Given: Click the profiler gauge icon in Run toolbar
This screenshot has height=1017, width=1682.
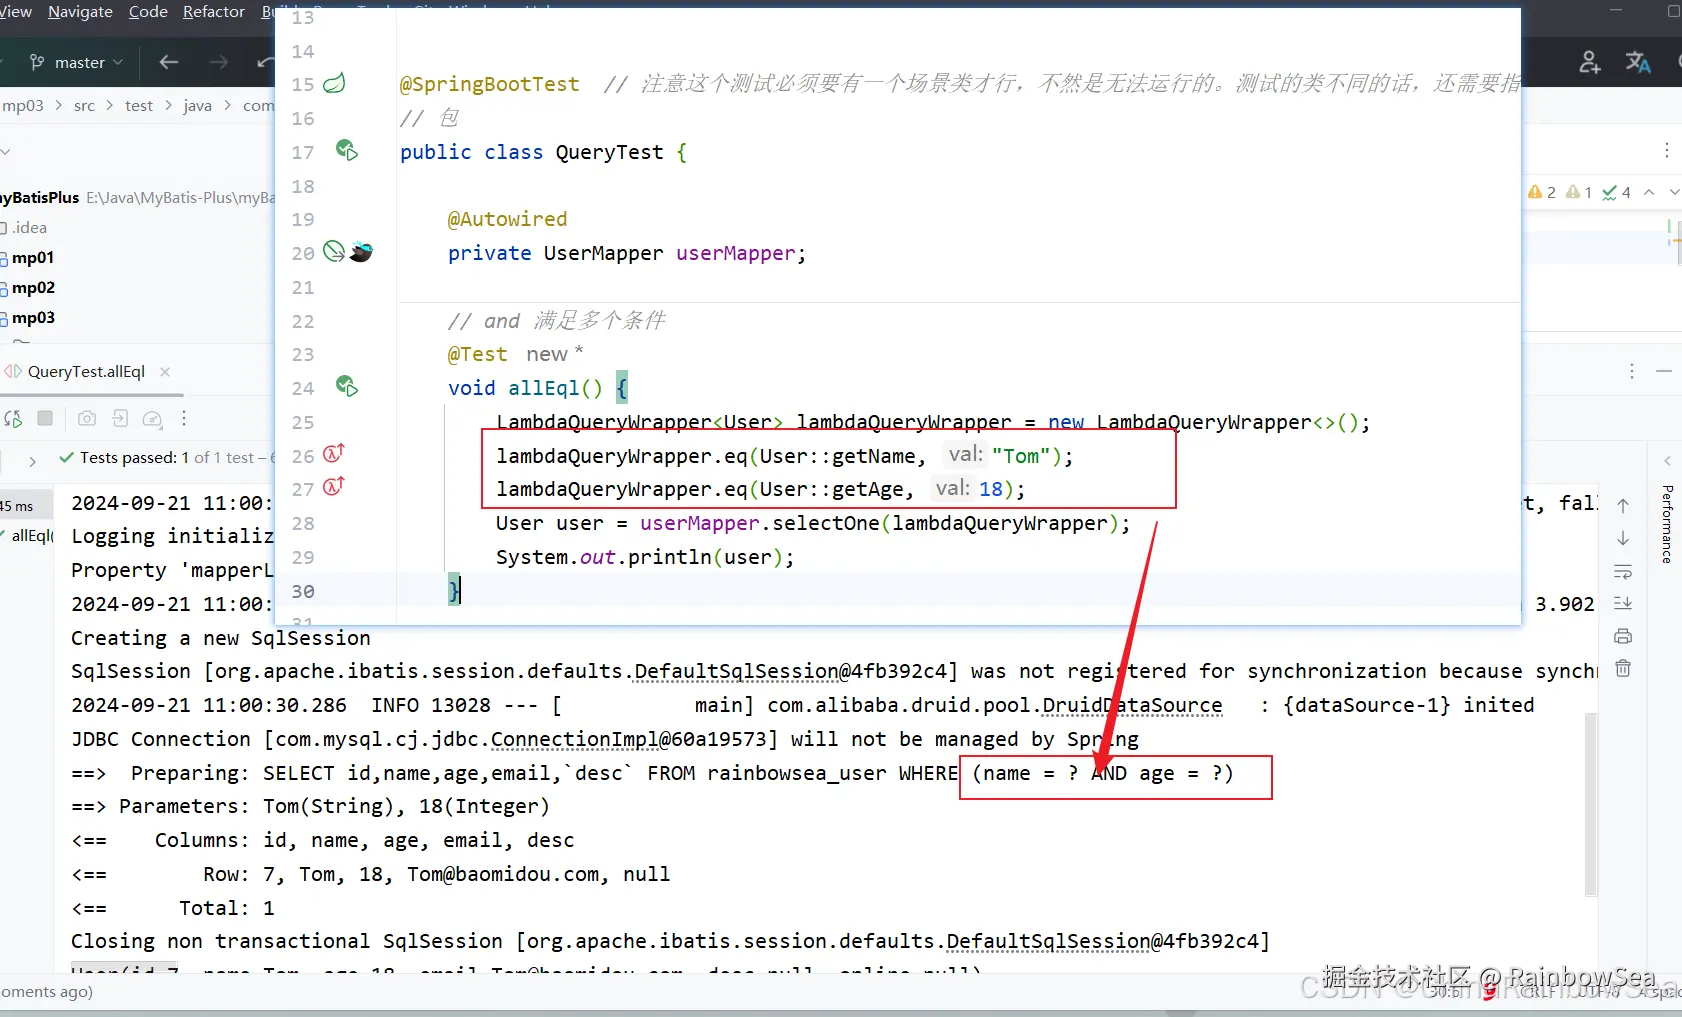Looking at the screenshot, I should point(152,419).
